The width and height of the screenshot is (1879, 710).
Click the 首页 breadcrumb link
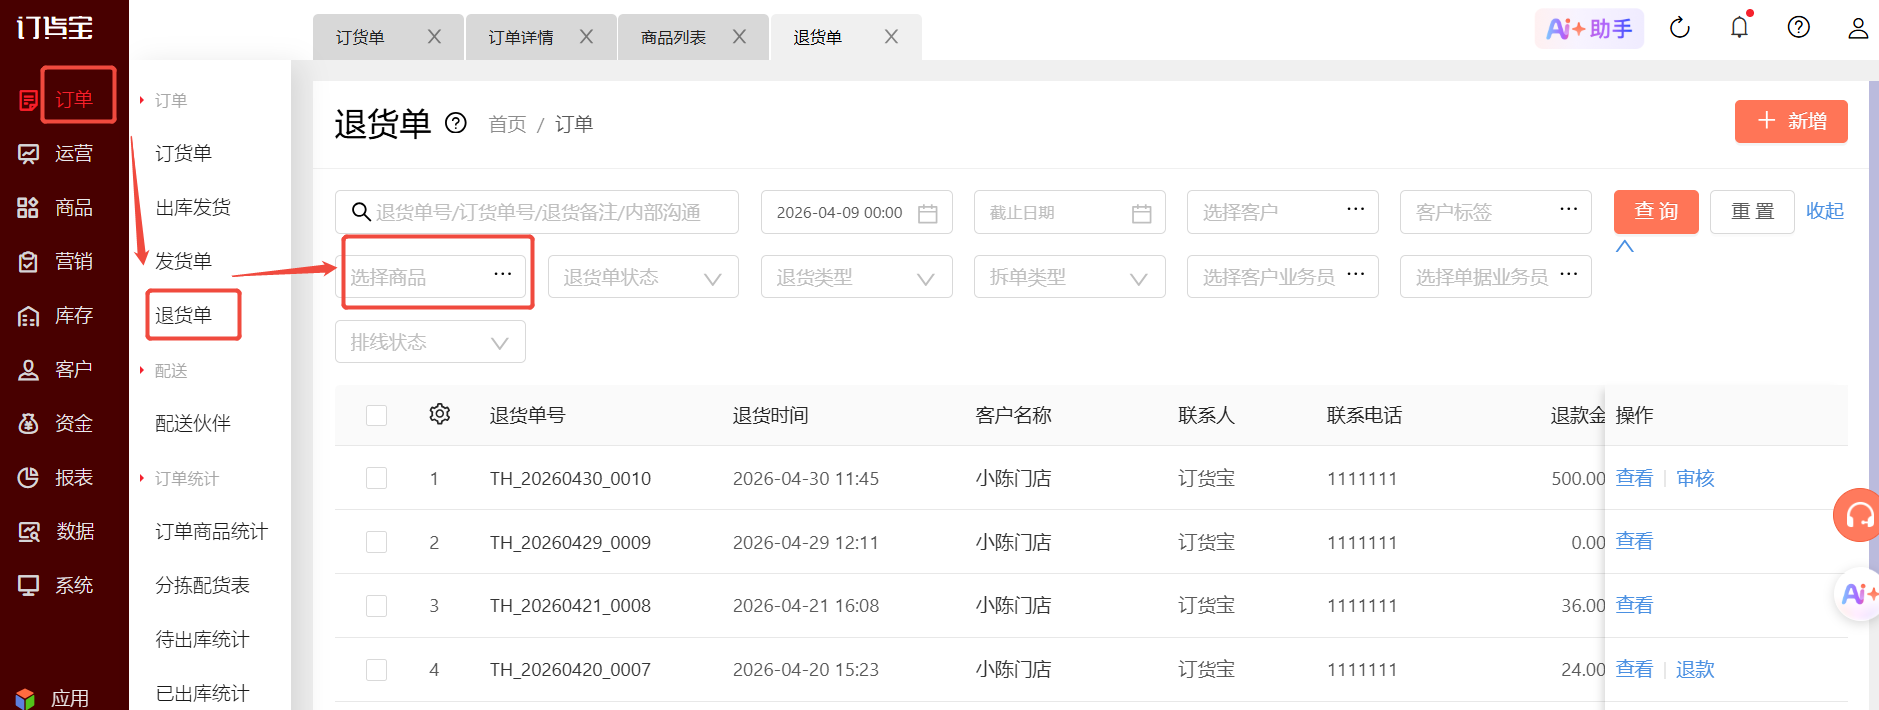tap(507, 124)
